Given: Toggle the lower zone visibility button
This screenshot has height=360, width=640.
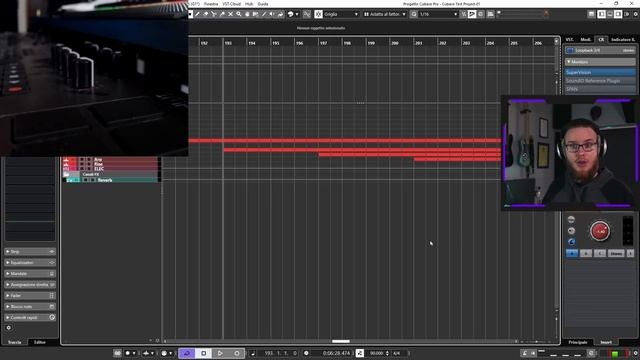Looking at the screenshot, I should (x=610, y=14).
